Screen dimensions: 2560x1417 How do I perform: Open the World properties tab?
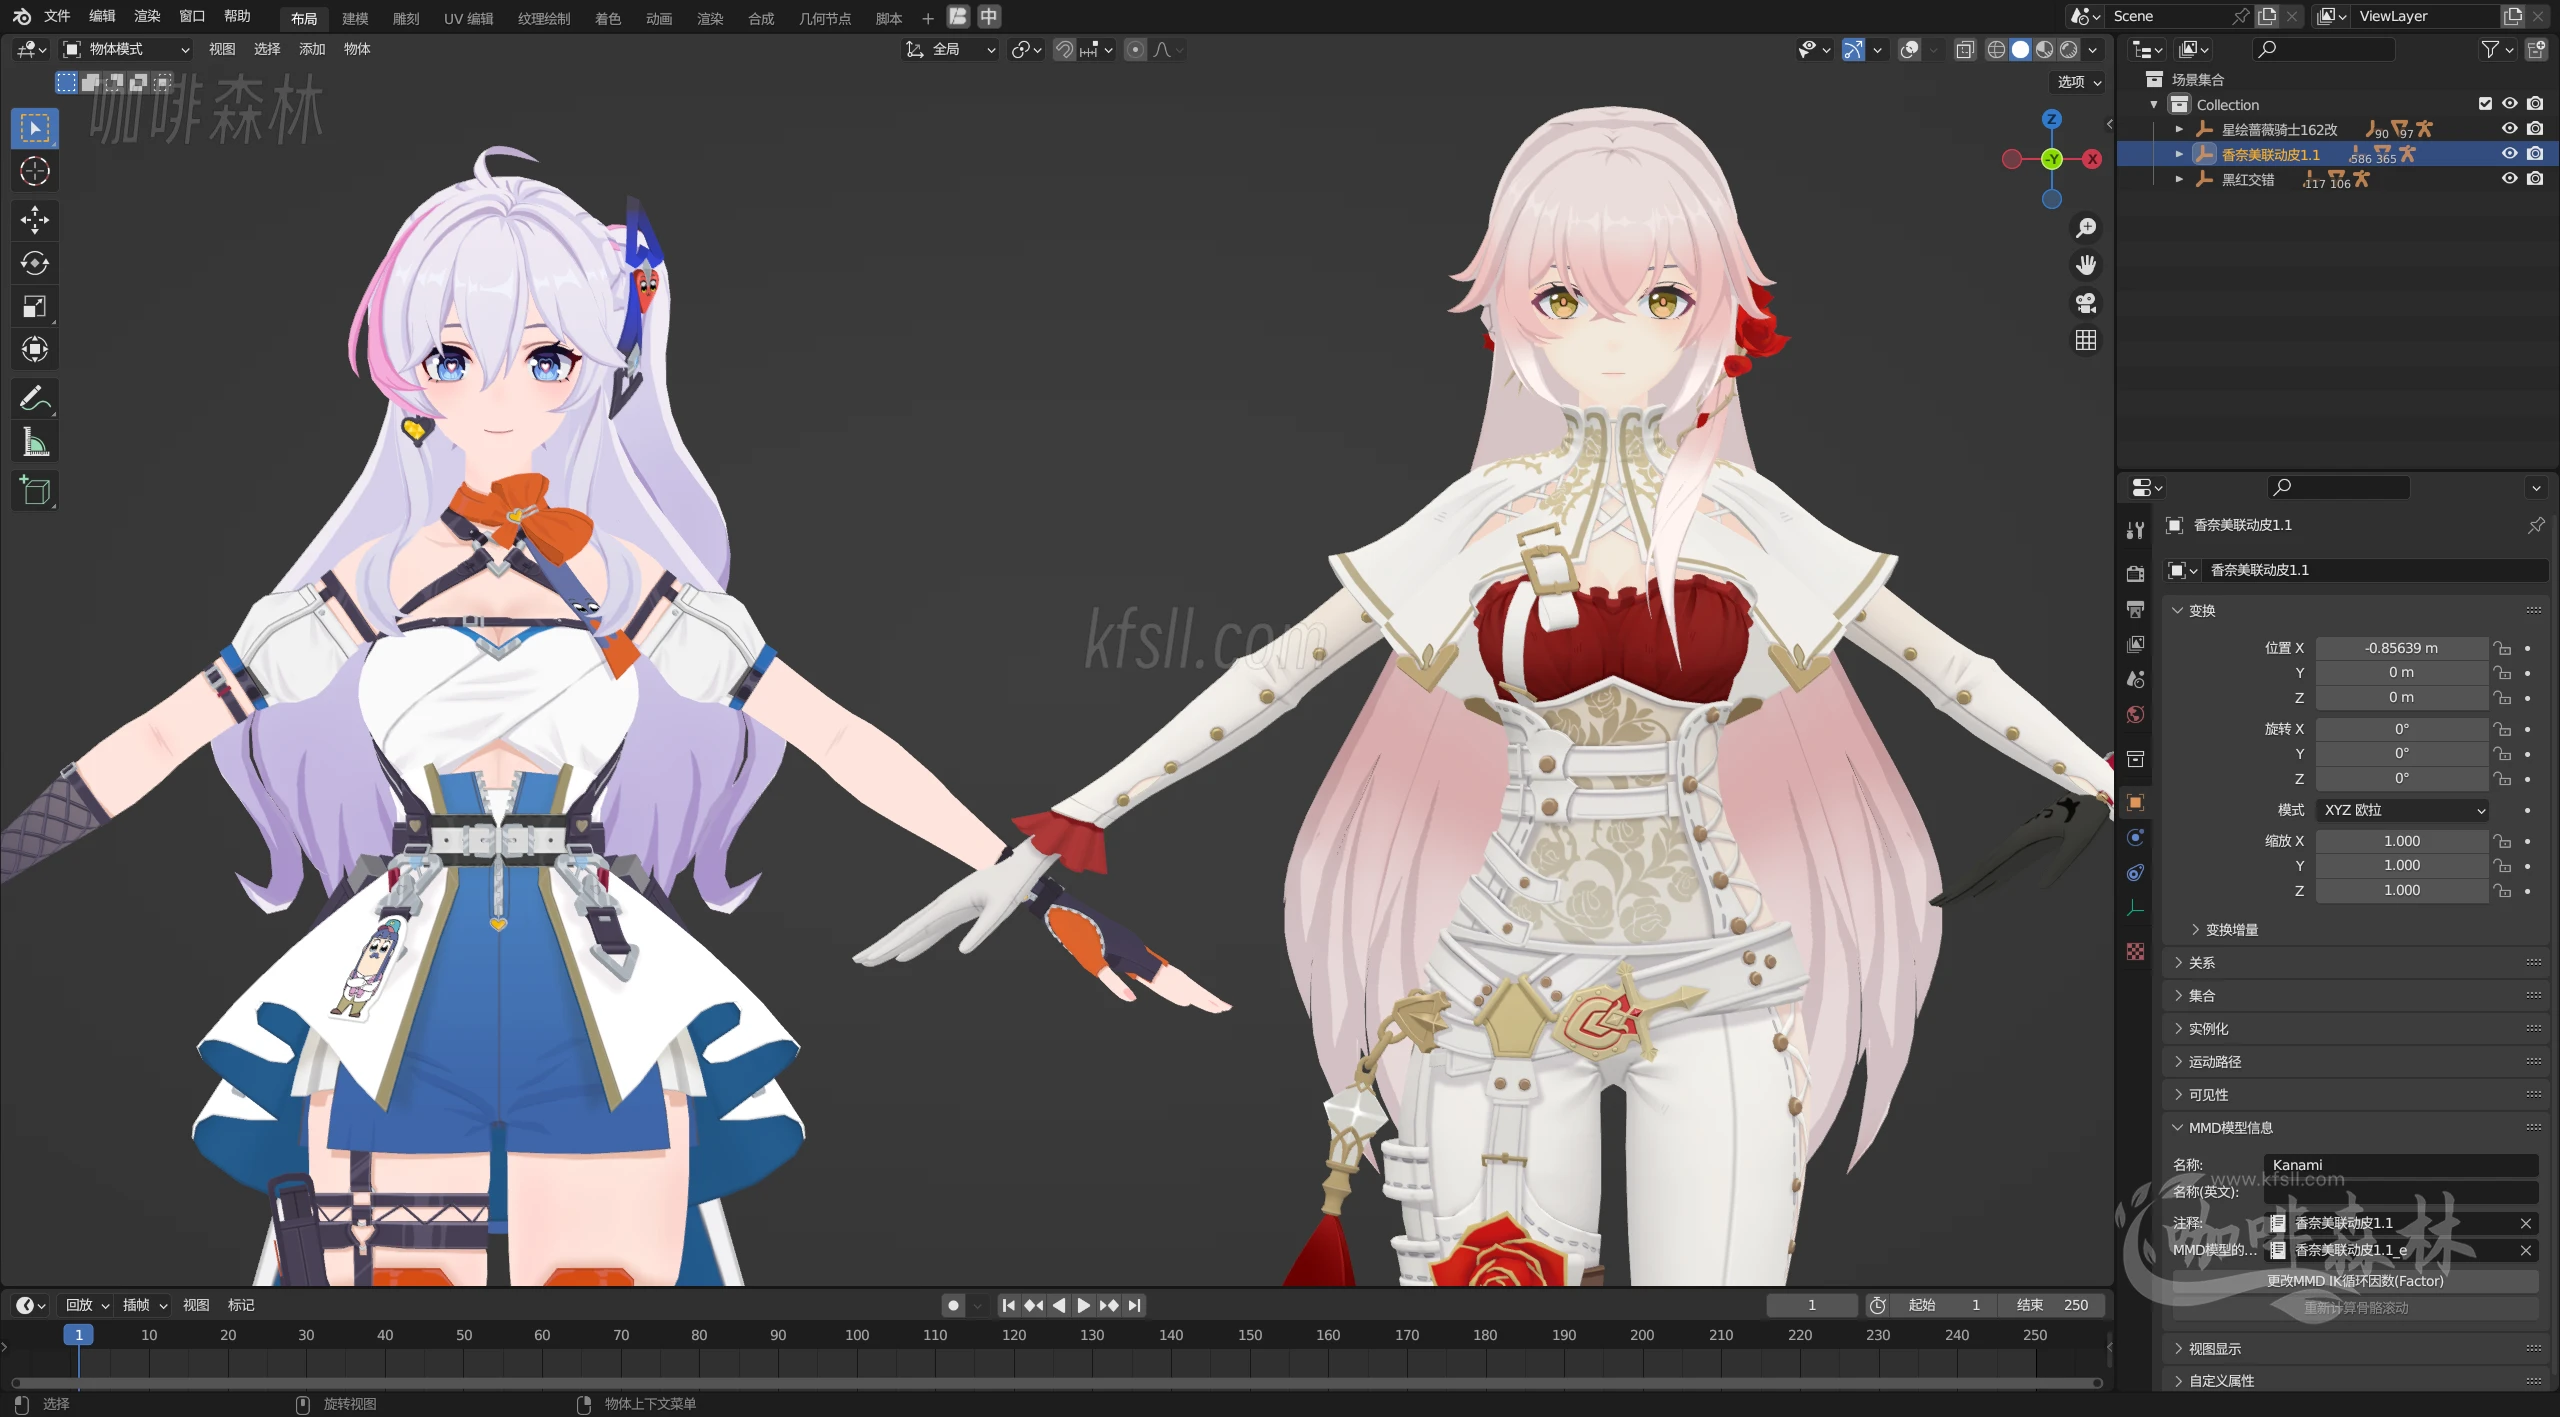pyautogui.click(x=2136, y=714)
